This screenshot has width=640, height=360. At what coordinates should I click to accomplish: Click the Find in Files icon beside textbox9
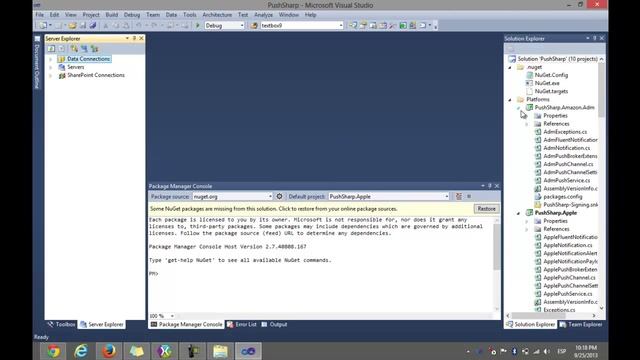[x=254, y=25]
